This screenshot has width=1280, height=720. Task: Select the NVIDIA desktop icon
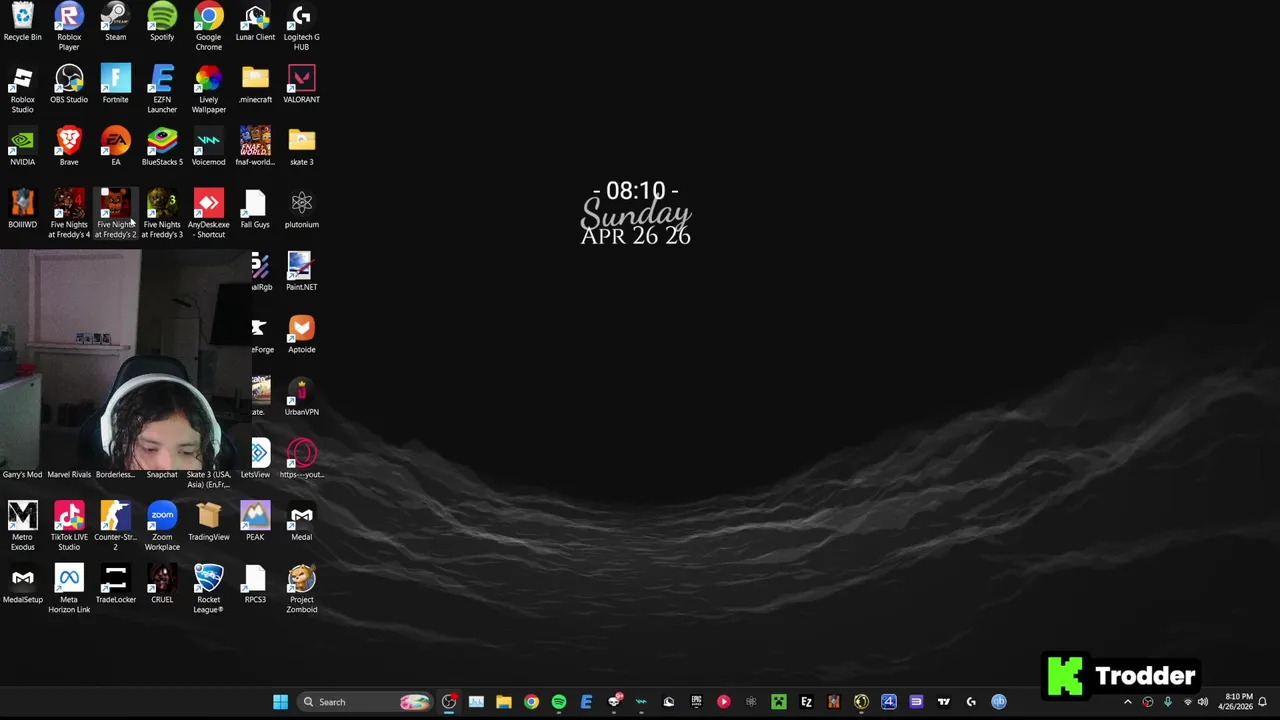[22, 147]
